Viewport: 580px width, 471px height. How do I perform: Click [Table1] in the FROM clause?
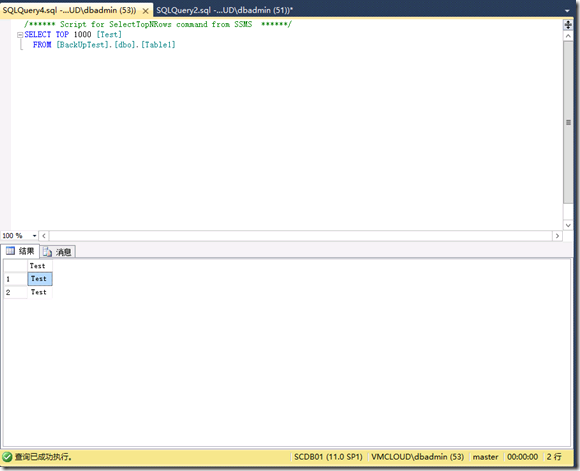pos(158,45)
